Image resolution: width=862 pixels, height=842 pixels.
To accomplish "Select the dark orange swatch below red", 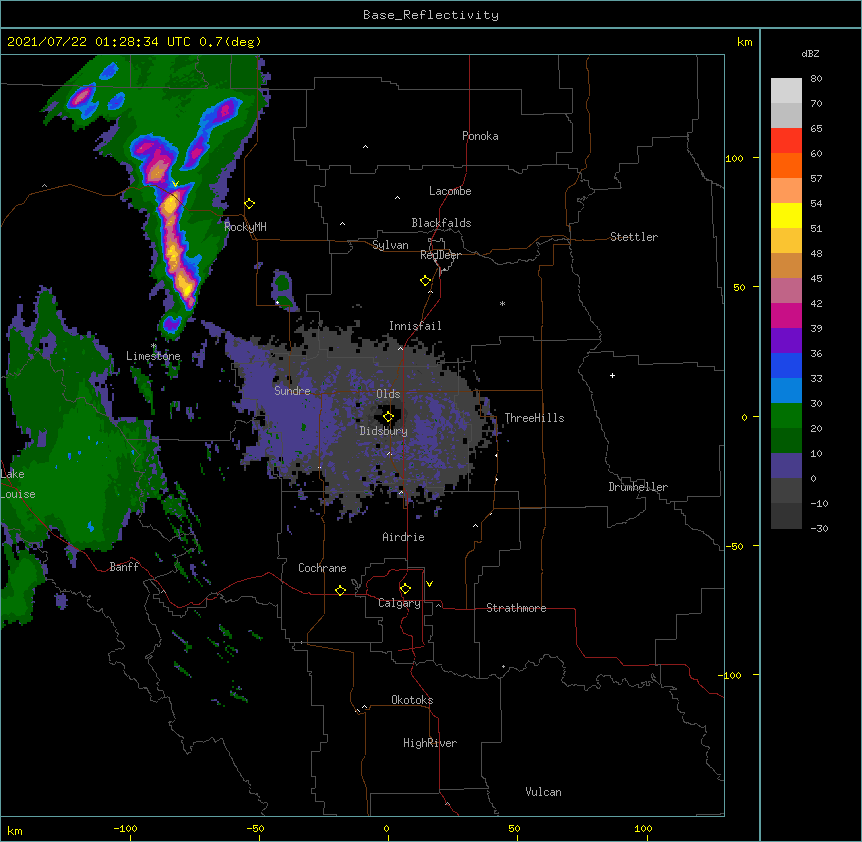I will 786,165.
